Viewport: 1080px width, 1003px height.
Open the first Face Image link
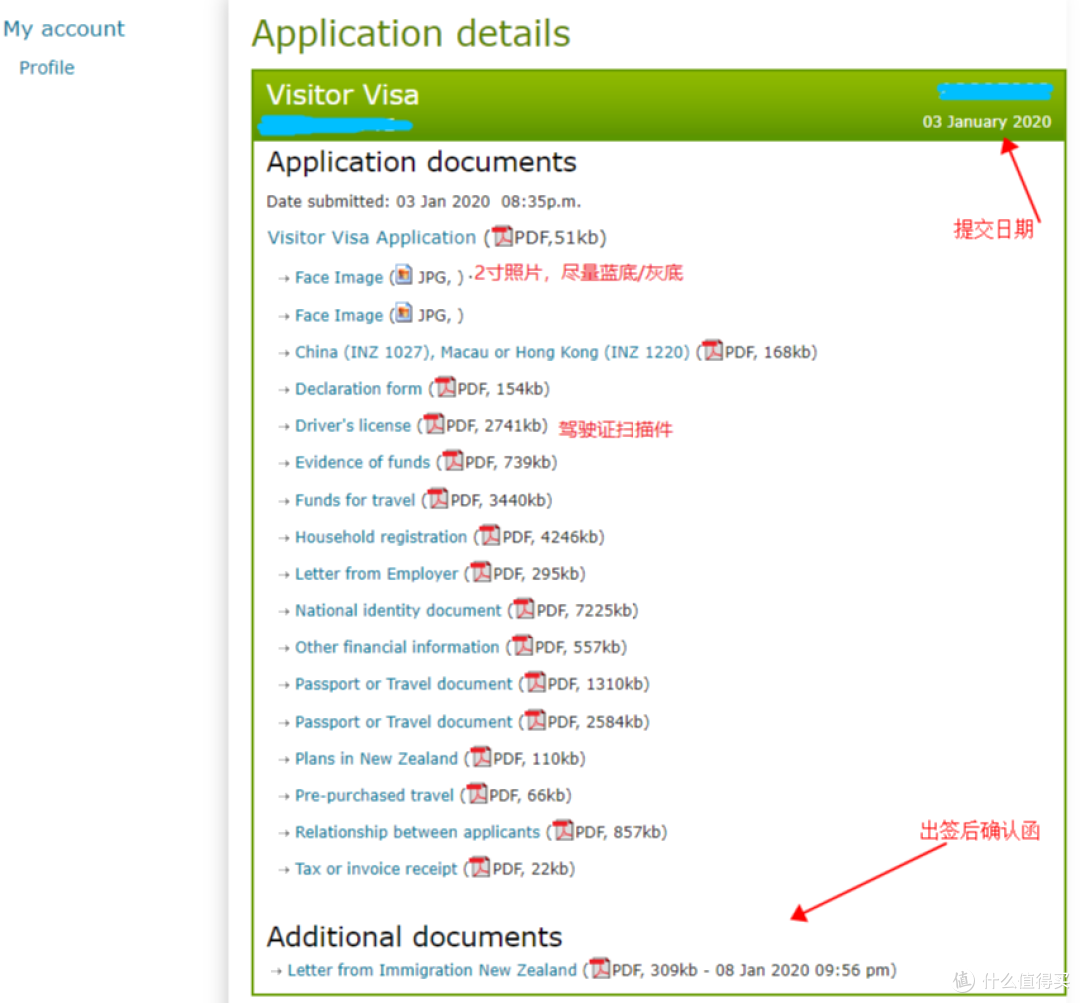pyautogui.click(x=339, y=278)
